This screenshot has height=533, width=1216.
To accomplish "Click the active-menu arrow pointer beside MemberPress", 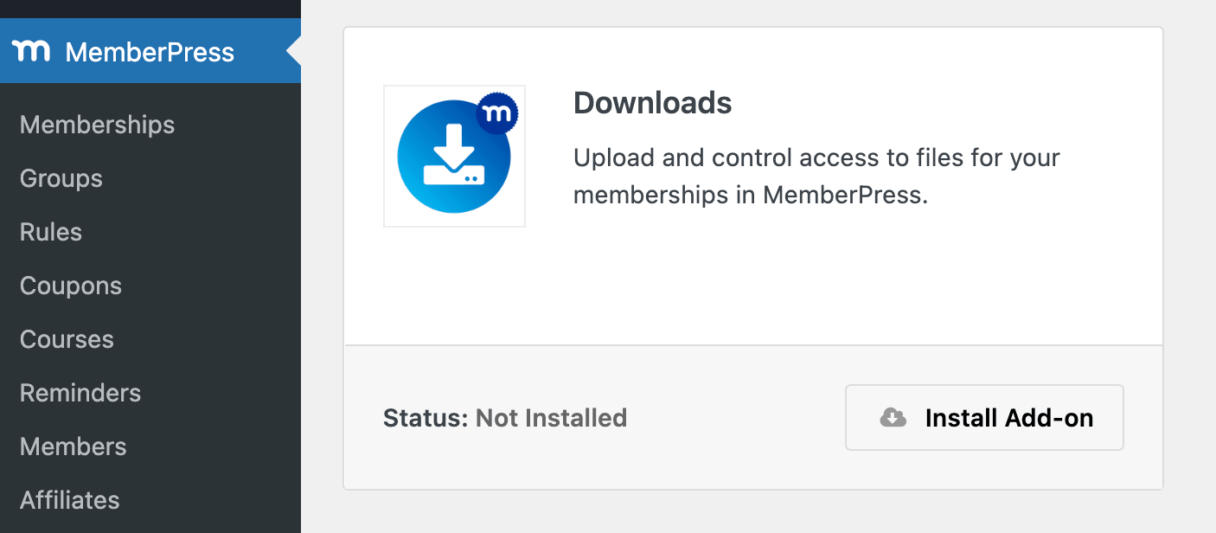I will tap(293, 51).
